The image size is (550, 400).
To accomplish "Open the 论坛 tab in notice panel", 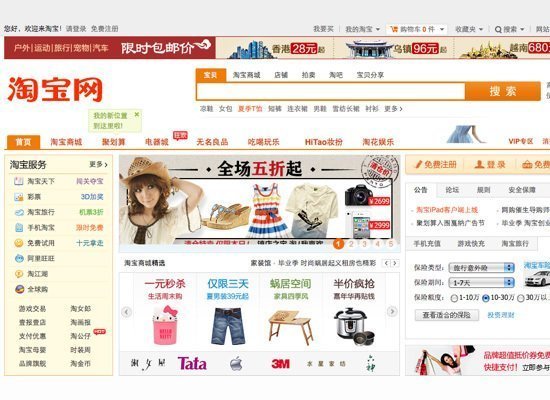I will pos(452,190).
